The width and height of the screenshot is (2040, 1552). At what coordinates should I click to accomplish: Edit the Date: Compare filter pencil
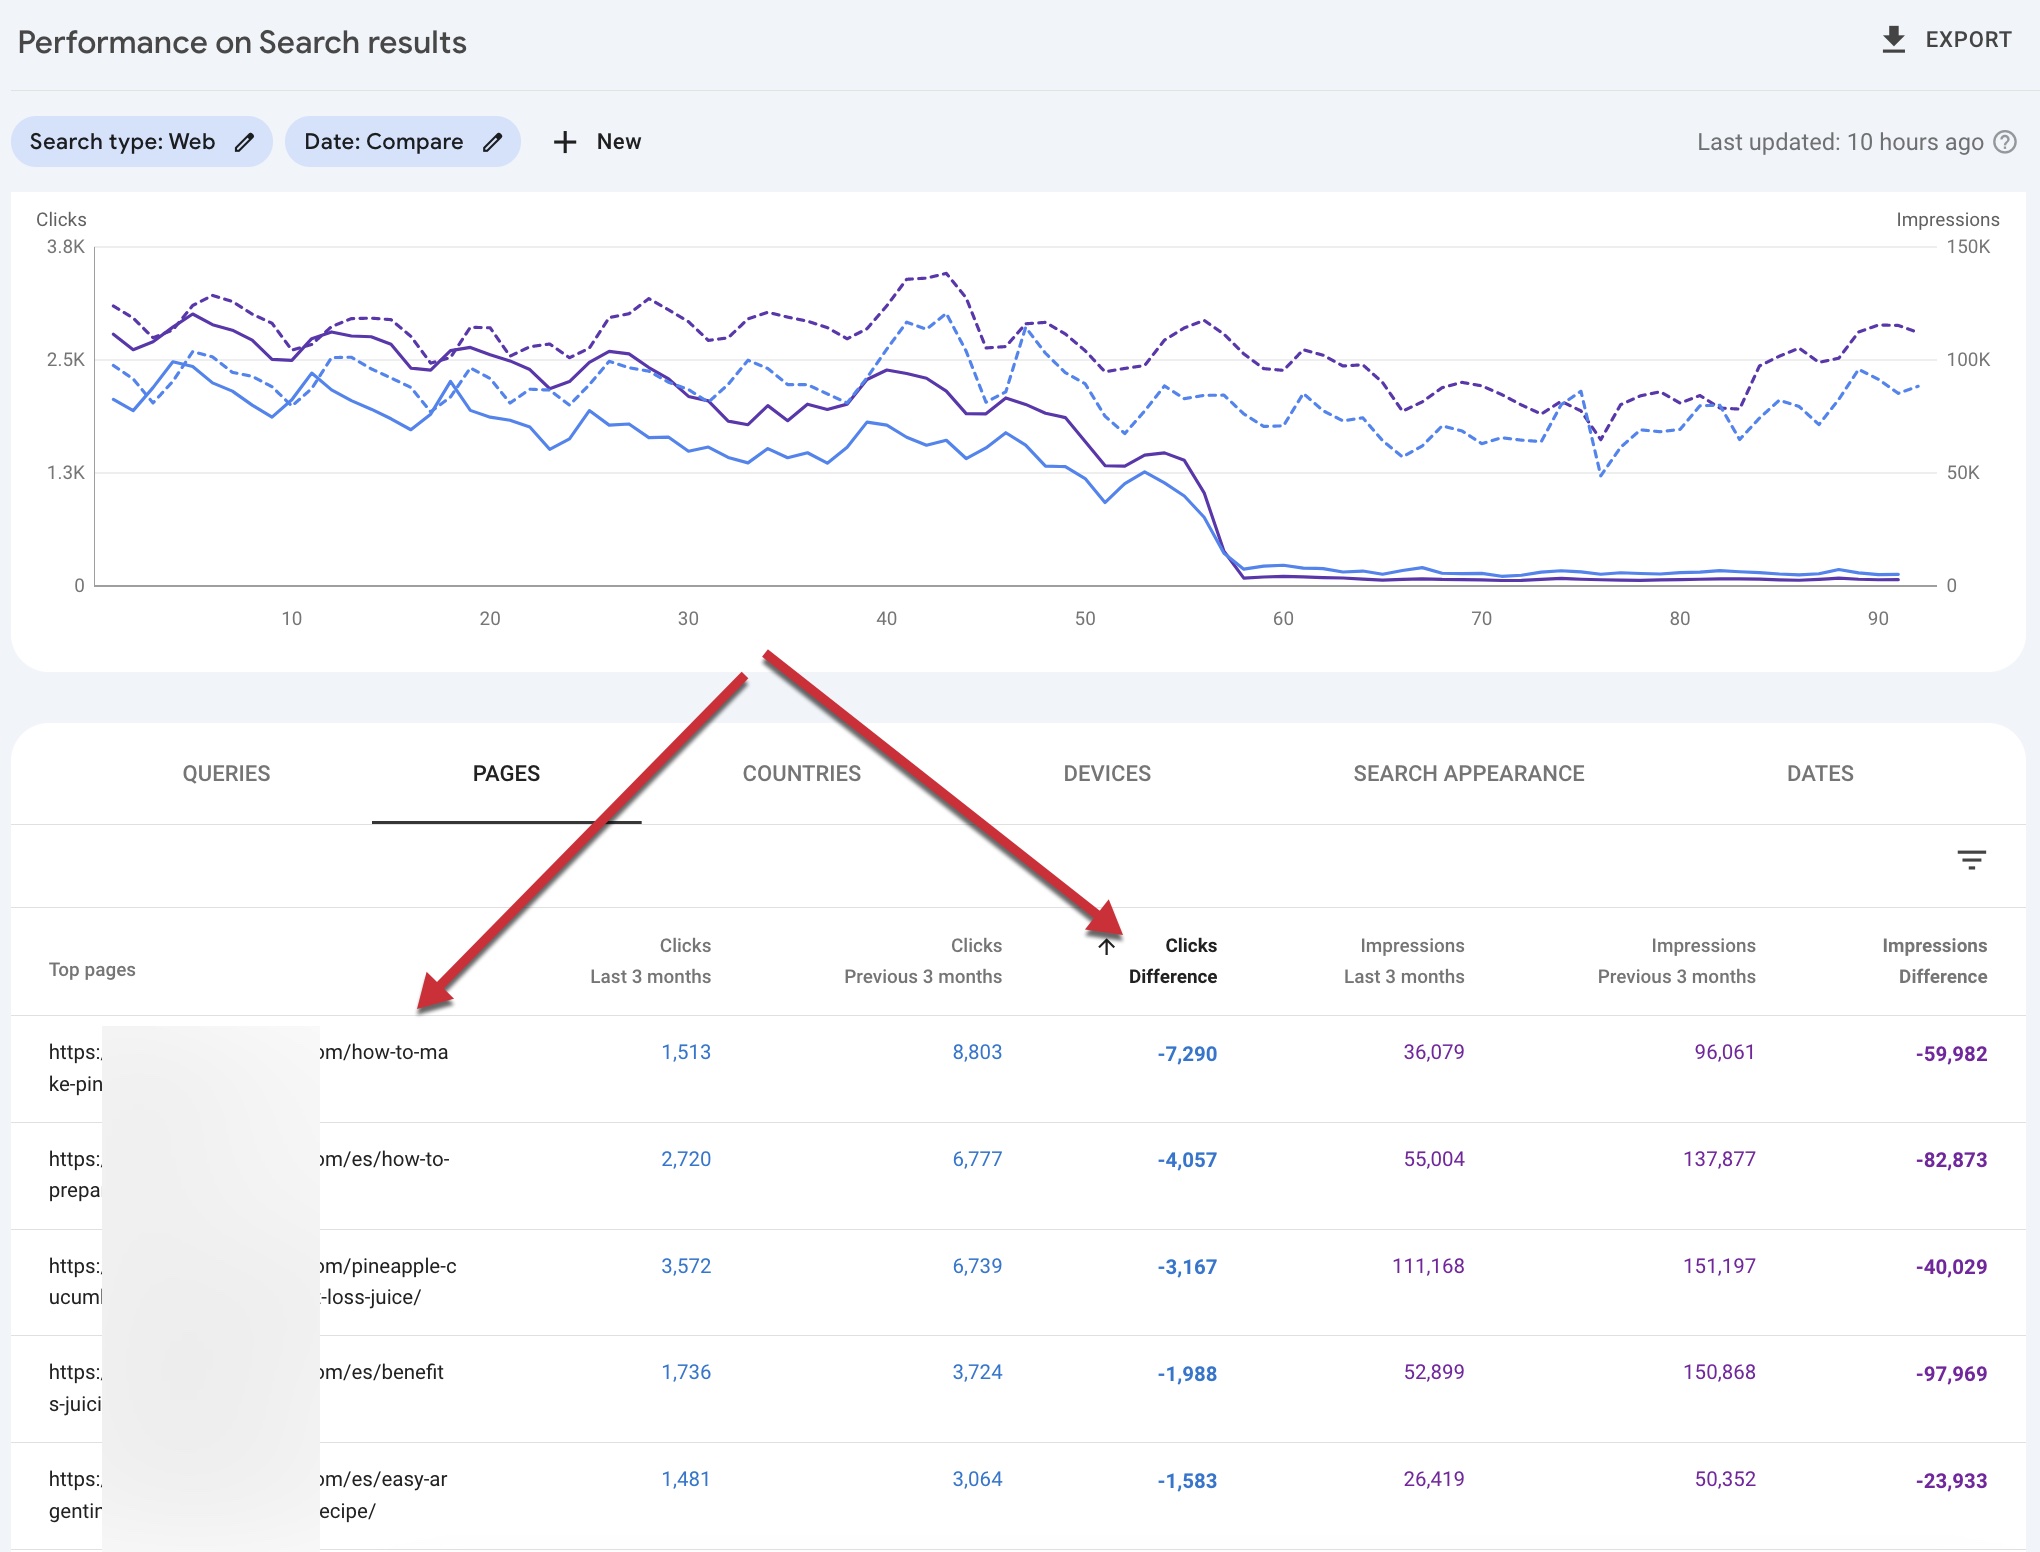coord(492,142)
